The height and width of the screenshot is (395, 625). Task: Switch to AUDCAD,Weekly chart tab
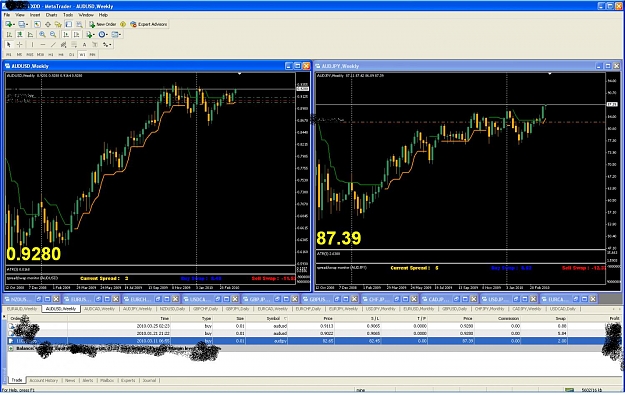click(x=100, y=309)
